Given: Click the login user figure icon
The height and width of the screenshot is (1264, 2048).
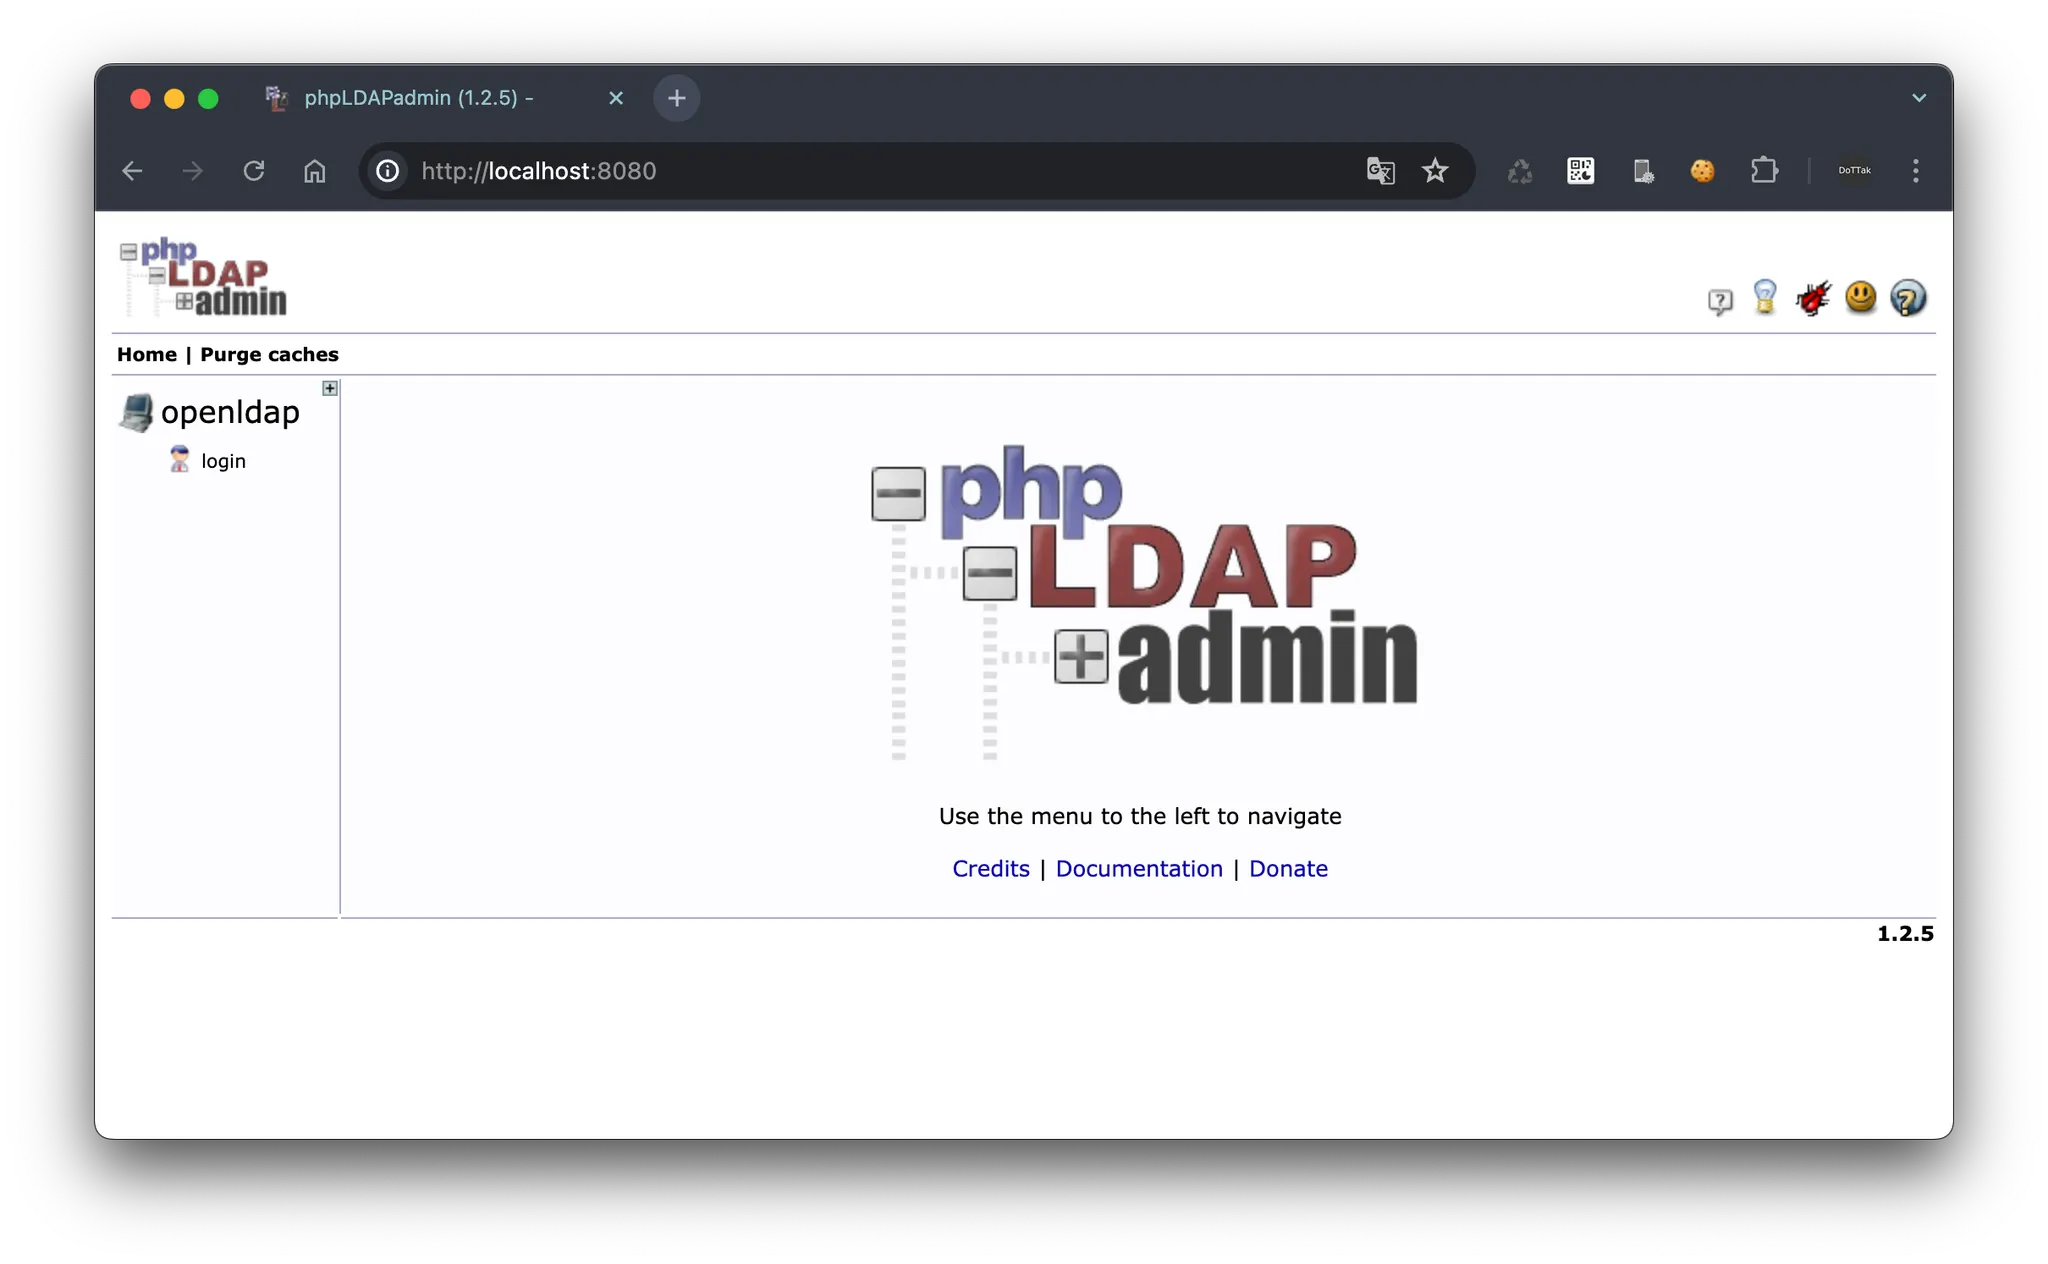Looking at the screenshot, I should pos(179,460).
